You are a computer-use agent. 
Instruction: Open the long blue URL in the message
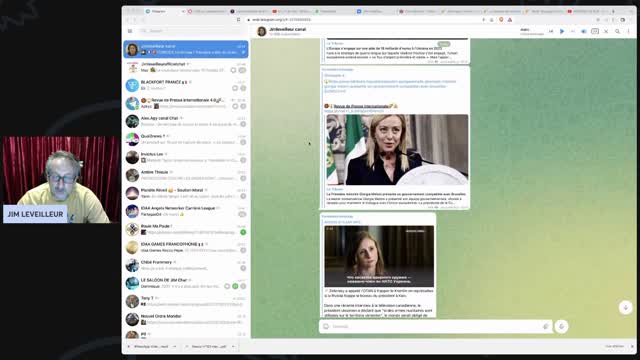point(390,86)
